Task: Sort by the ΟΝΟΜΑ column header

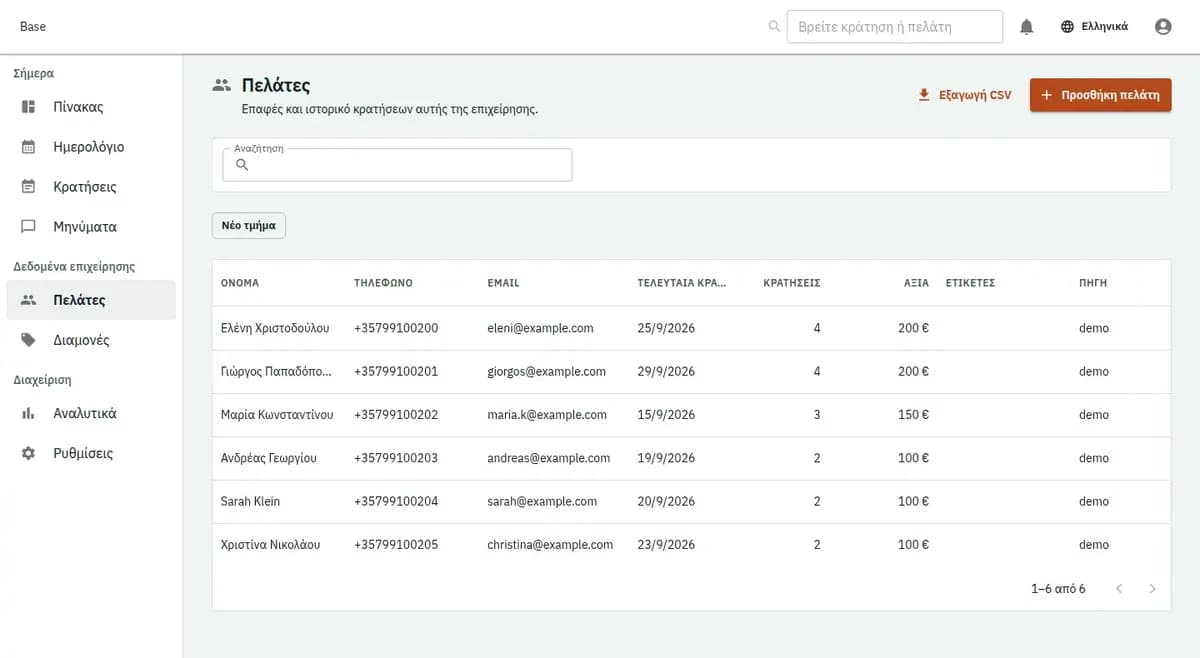Action: point(240,283)
